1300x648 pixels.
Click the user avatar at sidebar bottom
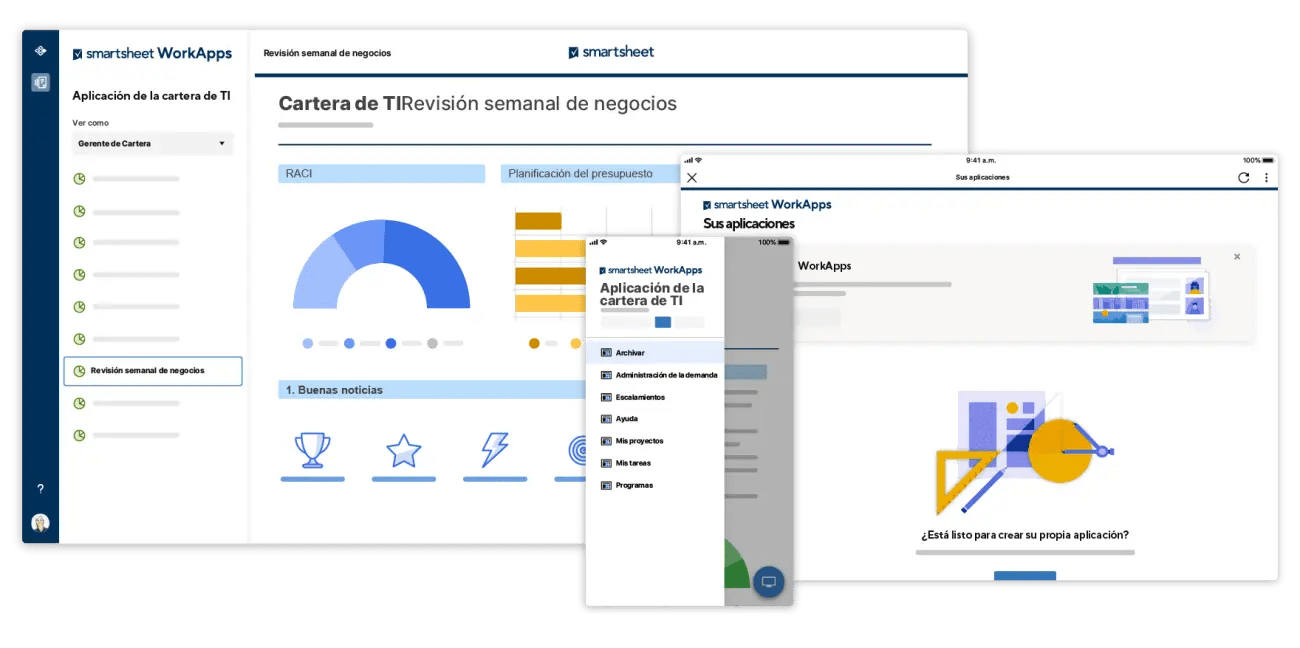point(39,522)
